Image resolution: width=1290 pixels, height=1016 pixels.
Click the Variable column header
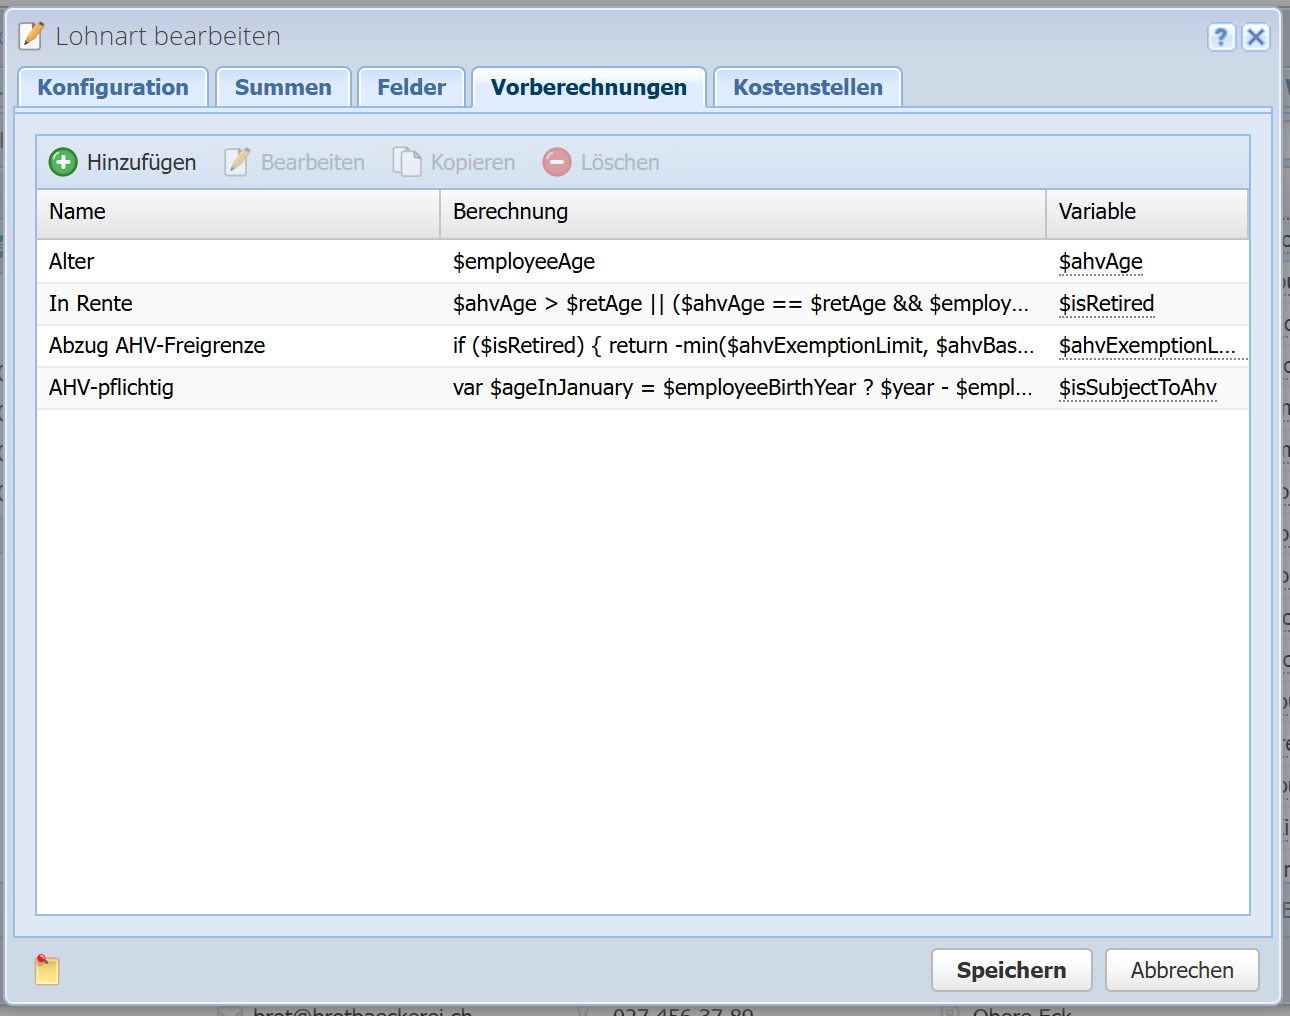pos(1146,212)
